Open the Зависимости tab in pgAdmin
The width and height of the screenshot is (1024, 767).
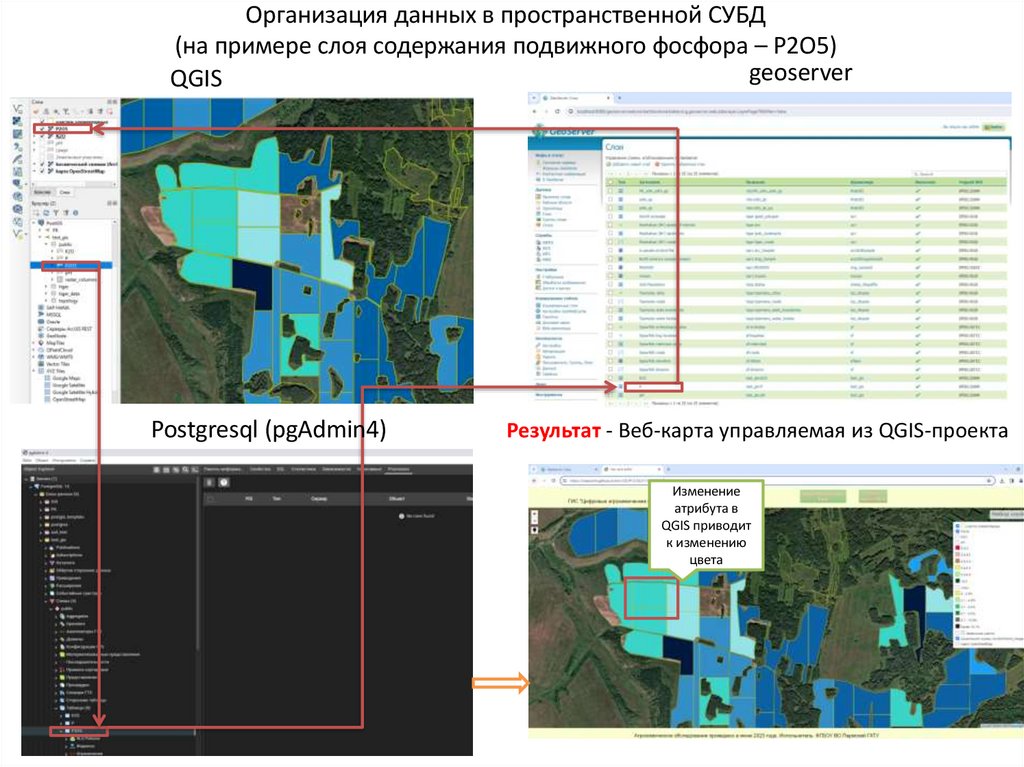pos(336,469)
